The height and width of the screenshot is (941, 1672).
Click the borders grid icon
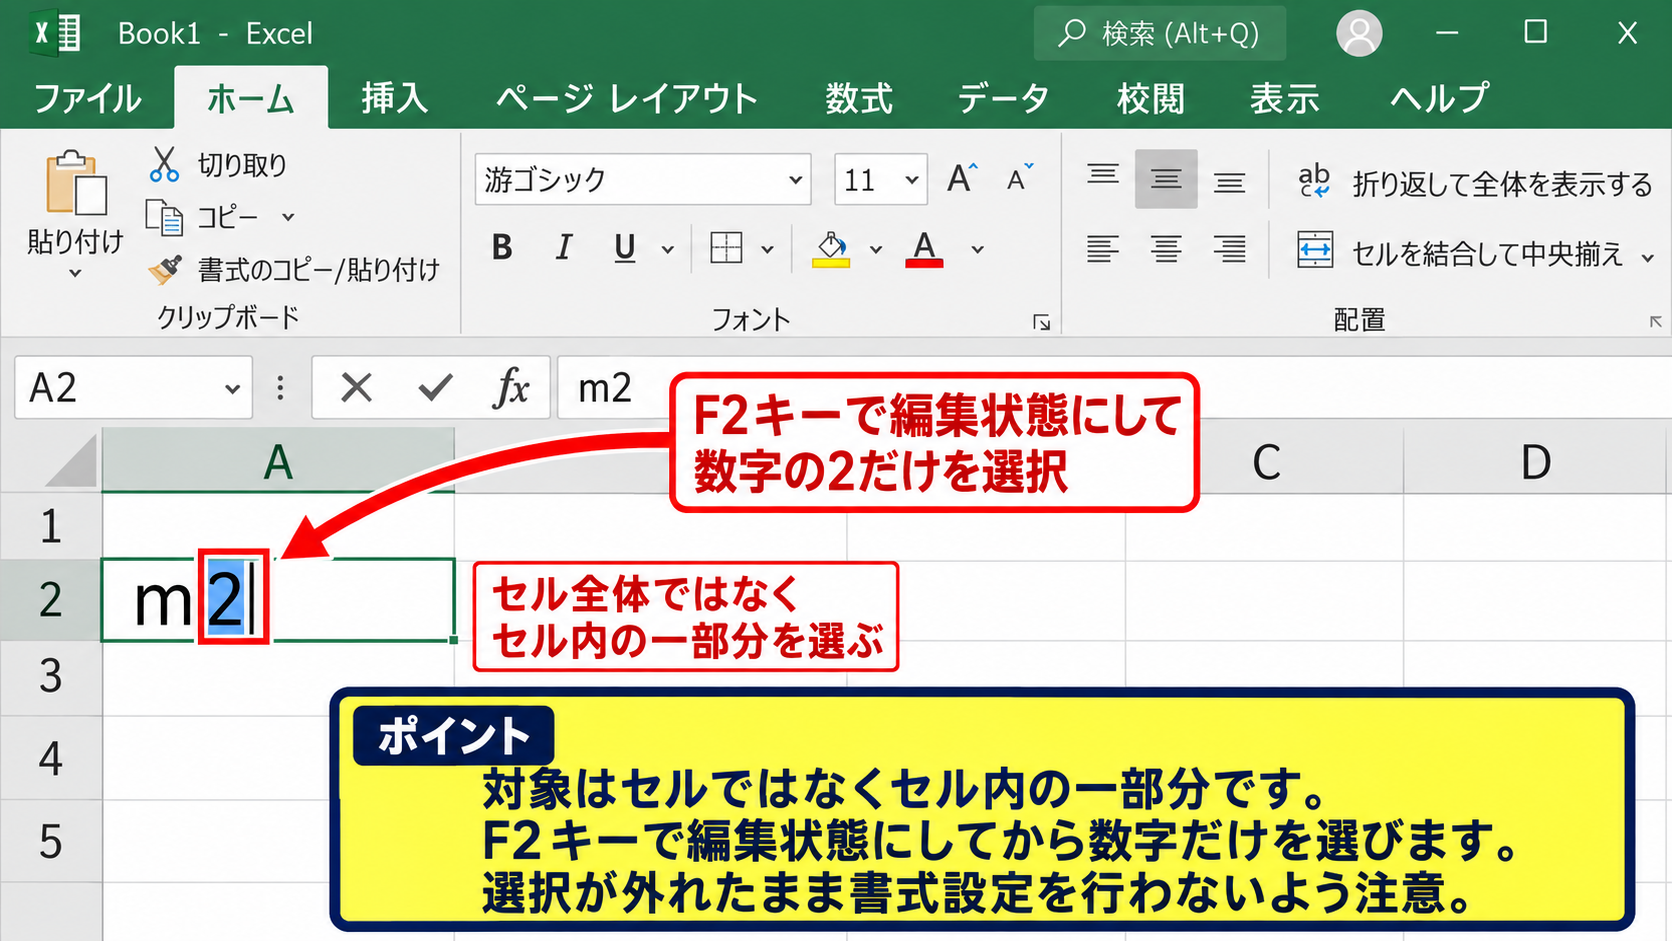click(726, 248)
